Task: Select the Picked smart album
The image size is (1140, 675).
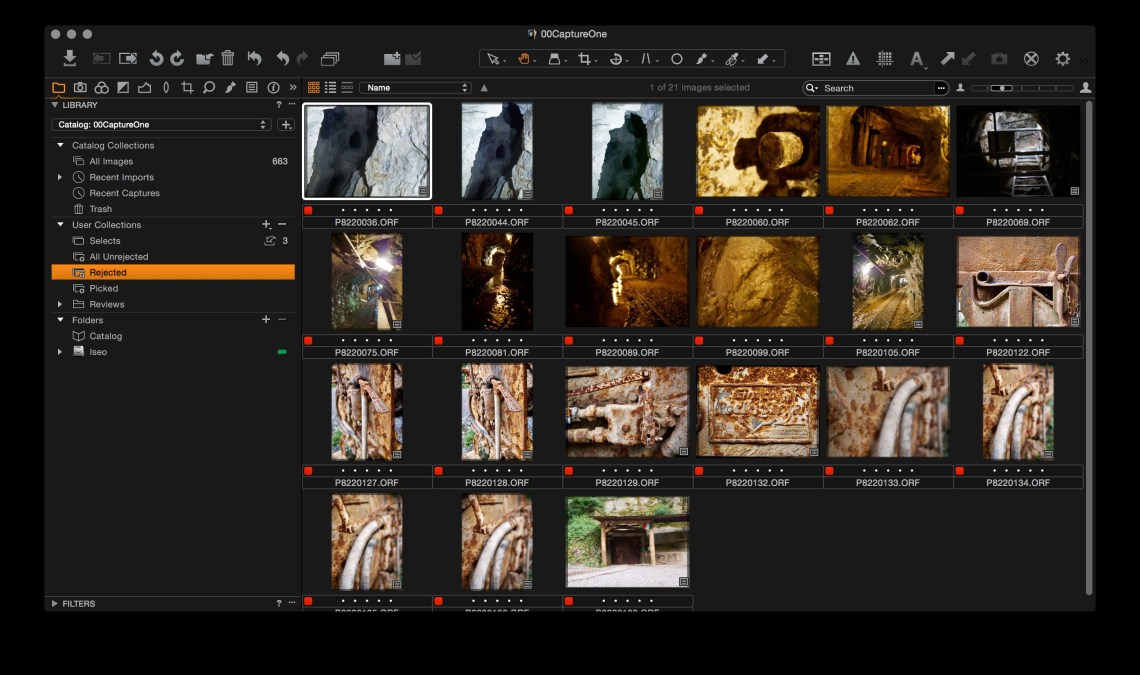Action: coord(103,288)
